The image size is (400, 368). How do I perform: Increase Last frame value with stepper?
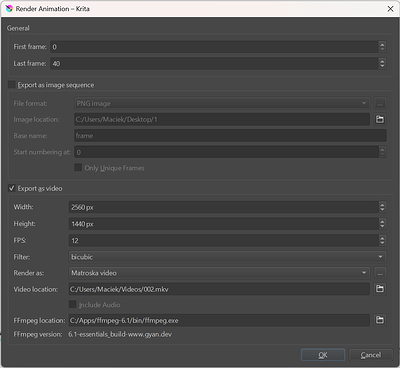point(382,61)
